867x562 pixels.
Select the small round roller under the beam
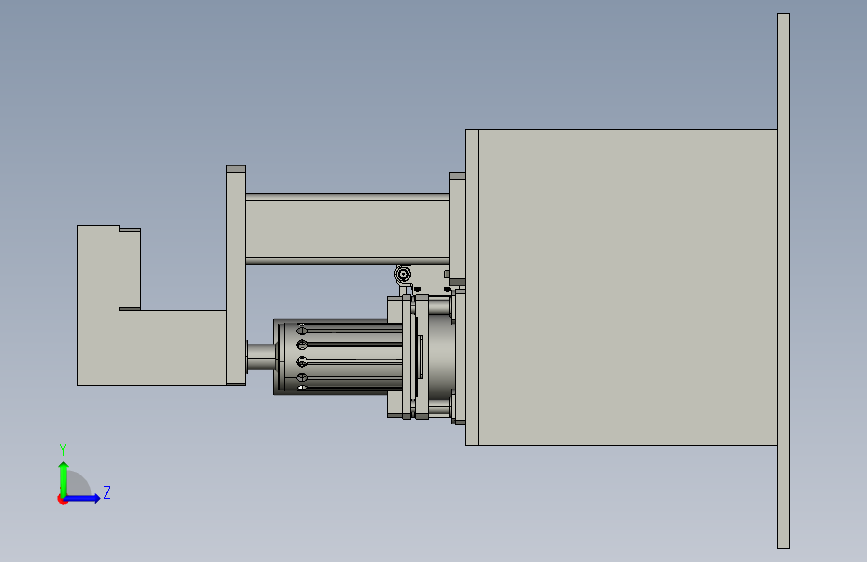pos(403,274)
